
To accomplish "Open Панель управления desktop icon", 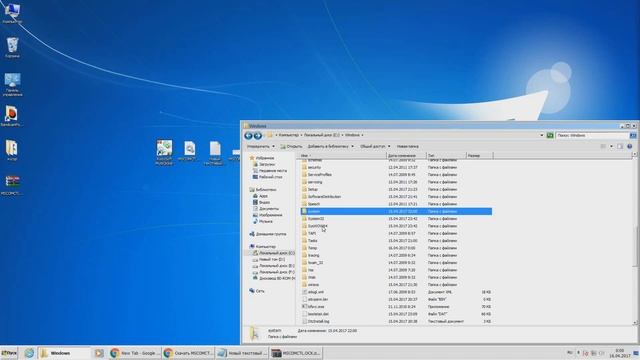I will pyautogui.click(x=12, y=84).
